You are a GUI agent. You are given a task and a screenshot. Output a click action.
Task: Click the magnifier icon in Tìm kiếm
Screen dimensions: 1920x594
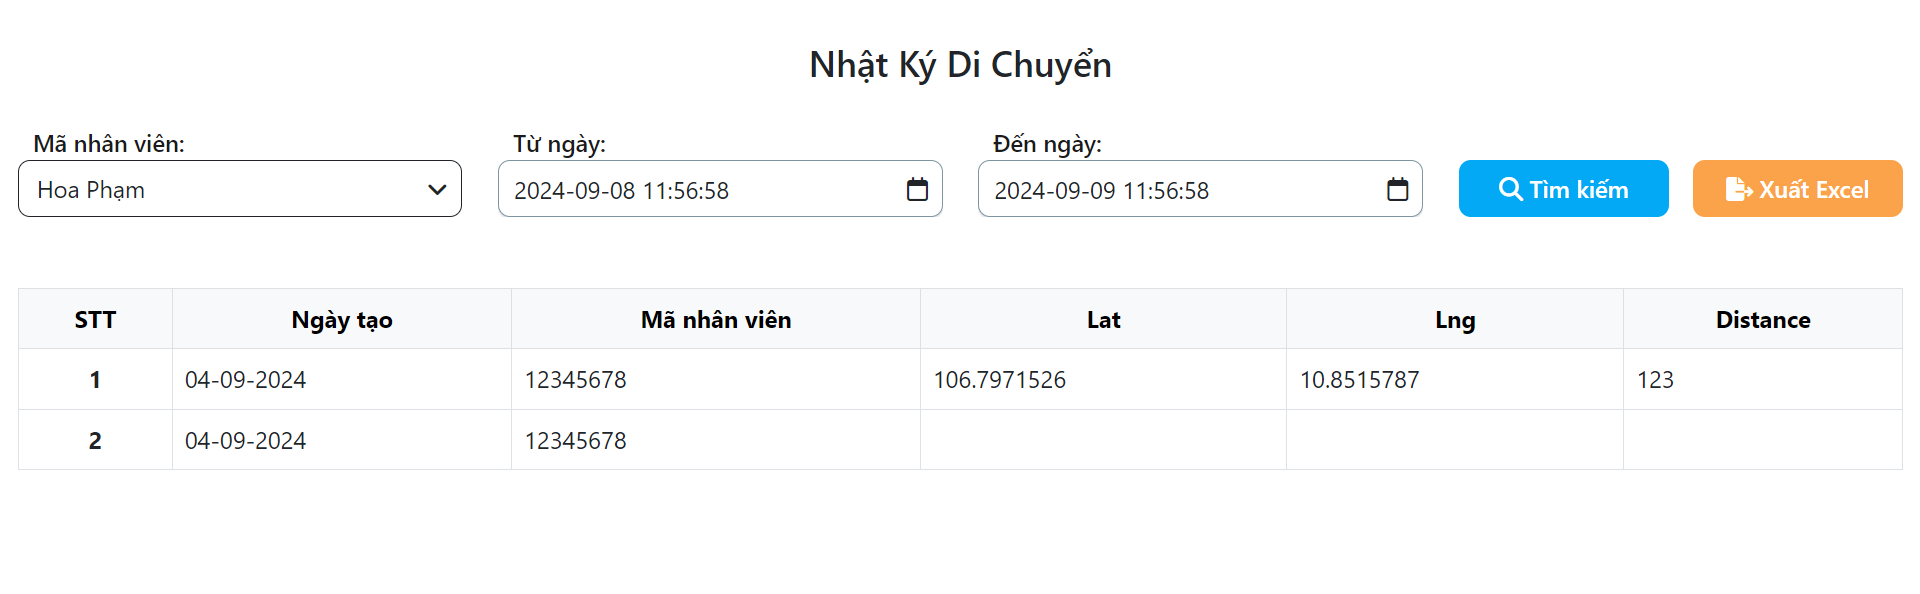pyautogui.click(x=1510, y=189)
